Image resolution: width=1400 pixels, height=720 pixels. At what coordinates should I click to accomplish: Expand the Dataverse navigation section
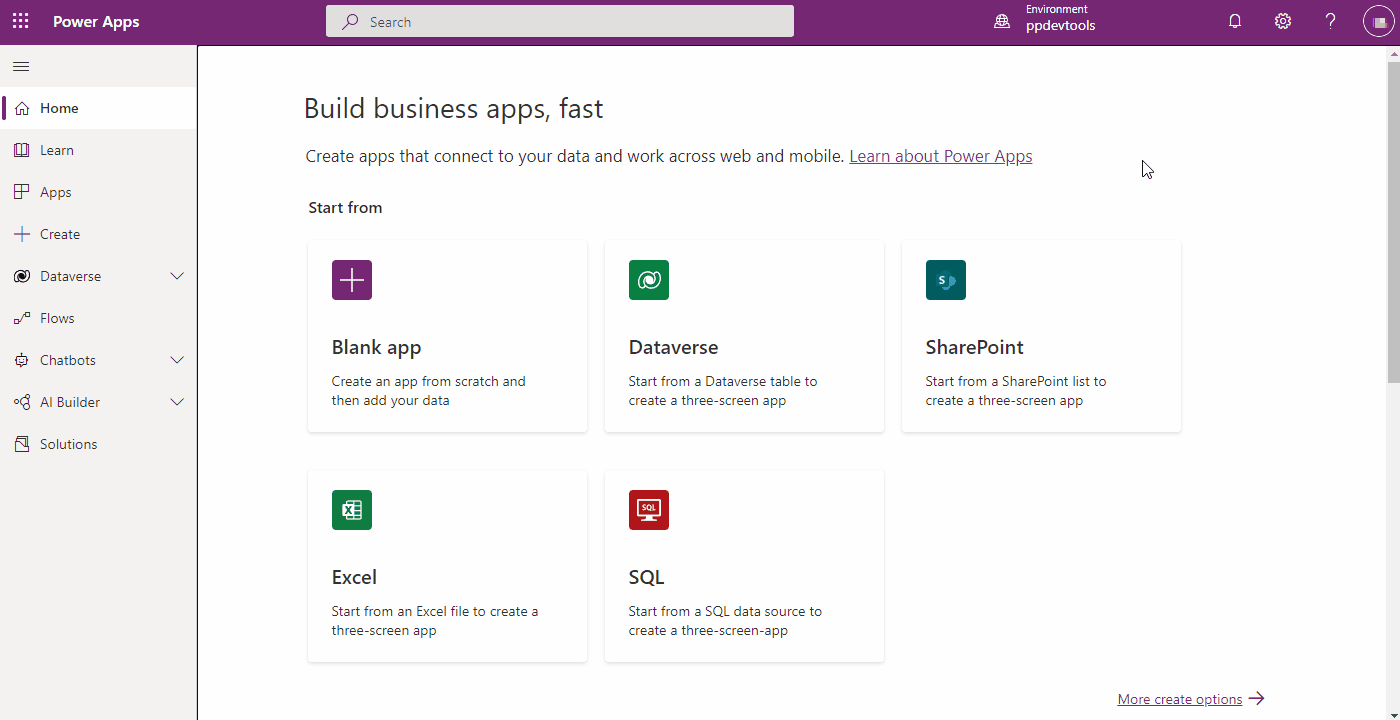click(177, 276)
